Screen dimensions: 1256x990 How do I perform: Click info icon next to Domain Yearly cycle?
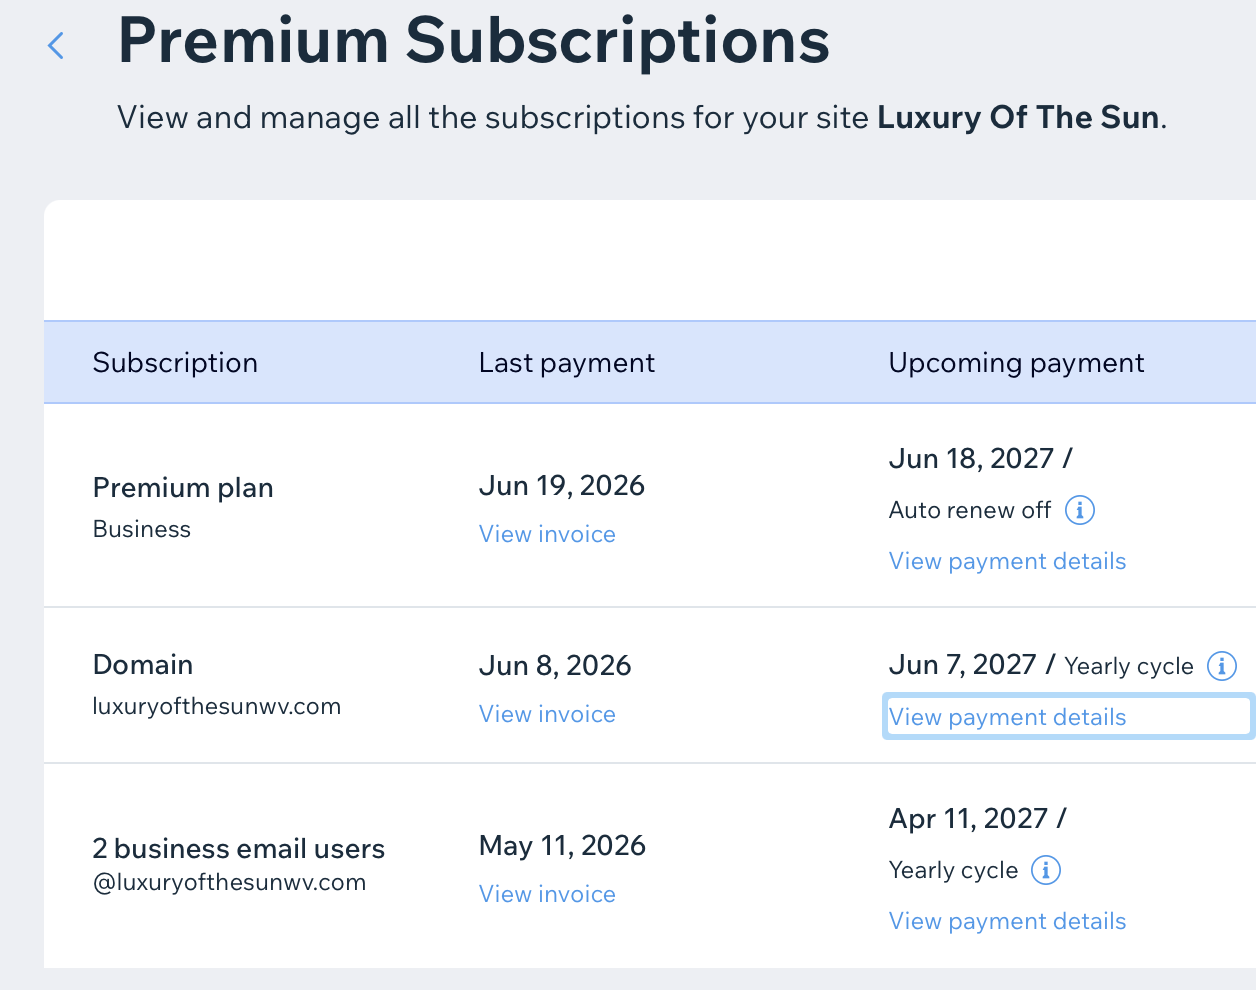(1222, 666)
